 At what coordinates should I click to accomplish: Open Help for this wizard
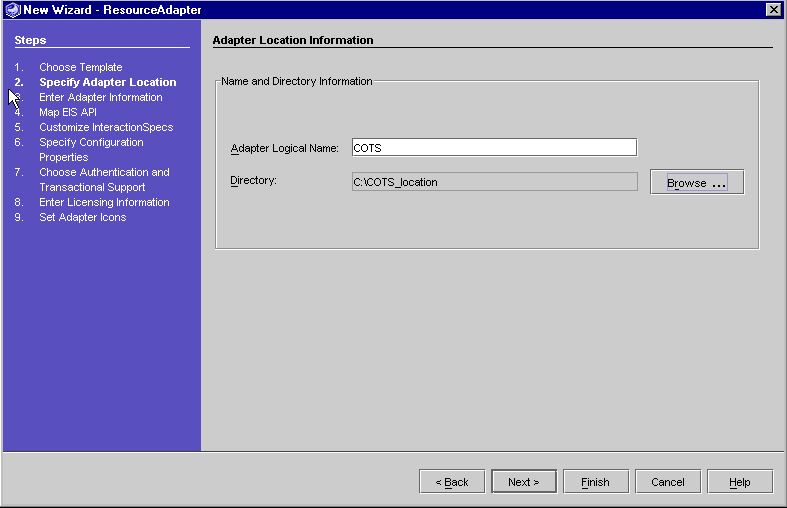740,482
